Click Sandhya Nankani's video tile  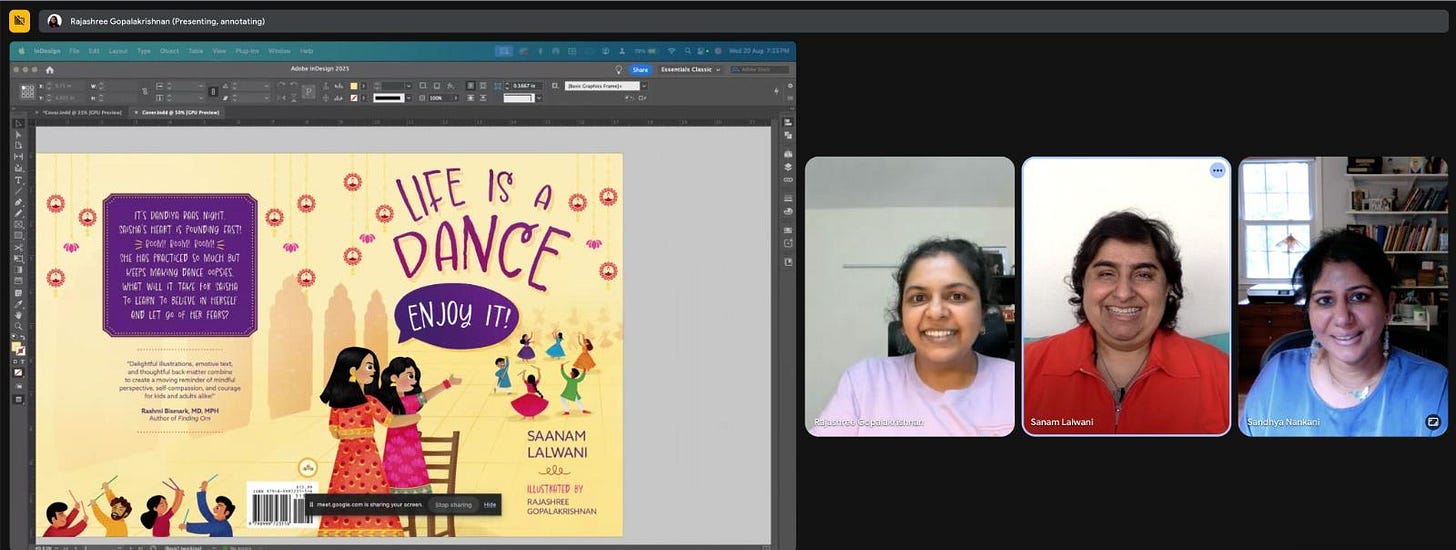1343,296
